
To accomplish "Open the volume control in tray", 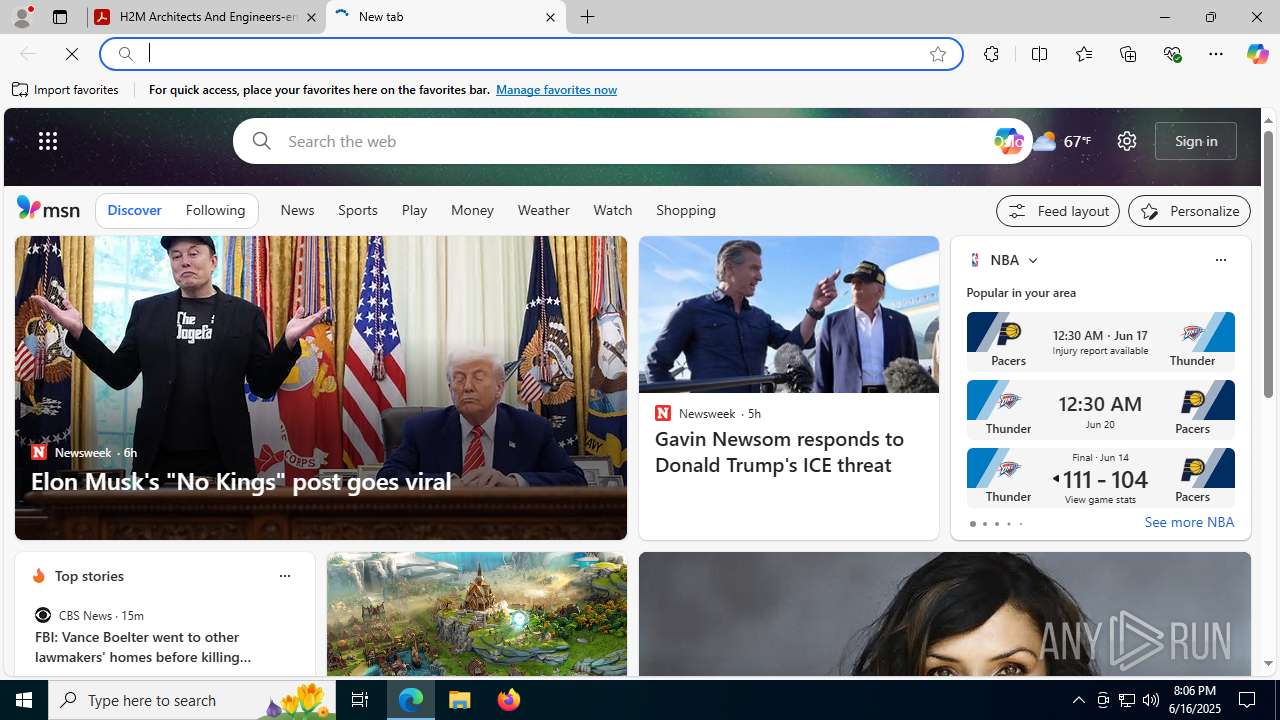I will tap(1151, 700).
